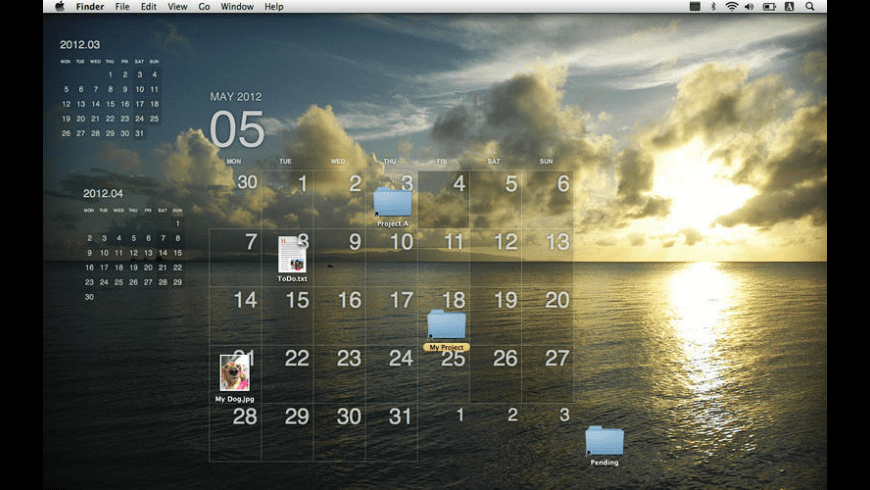
Task: Click the input source 'A' icon
Action: click(790, 6)
